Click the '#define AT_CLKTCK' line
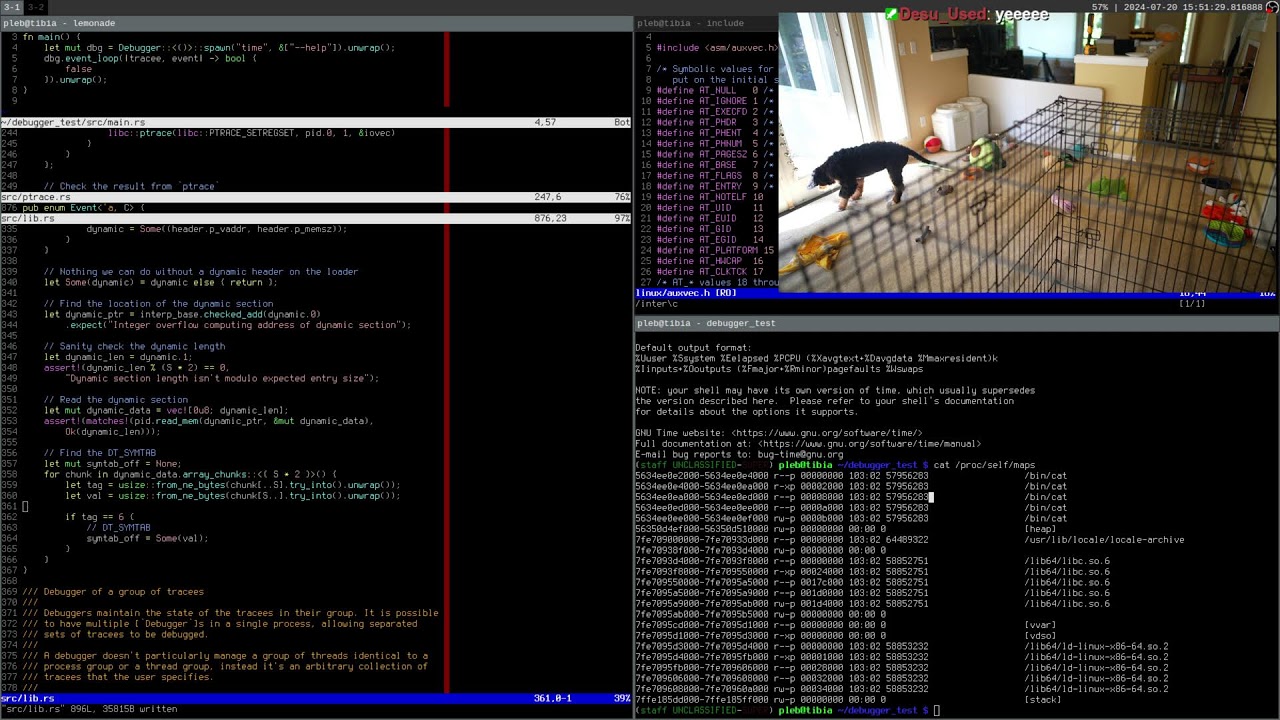This screenshot has width=1280, height=720. pos(710,271)
